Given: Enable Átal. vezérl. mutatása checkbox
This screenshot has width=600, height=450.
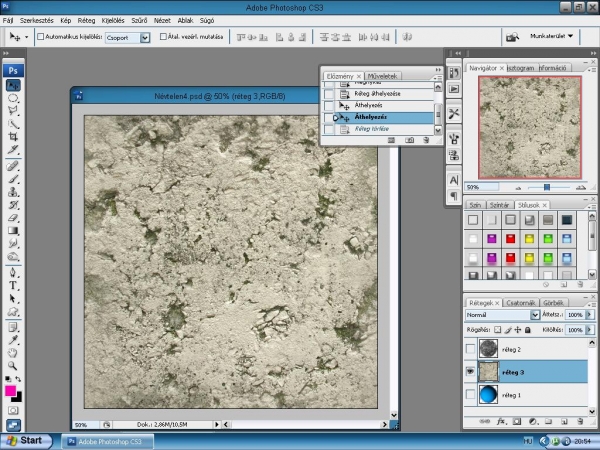Looking at the screenshot, I should (x=163, y=37).
